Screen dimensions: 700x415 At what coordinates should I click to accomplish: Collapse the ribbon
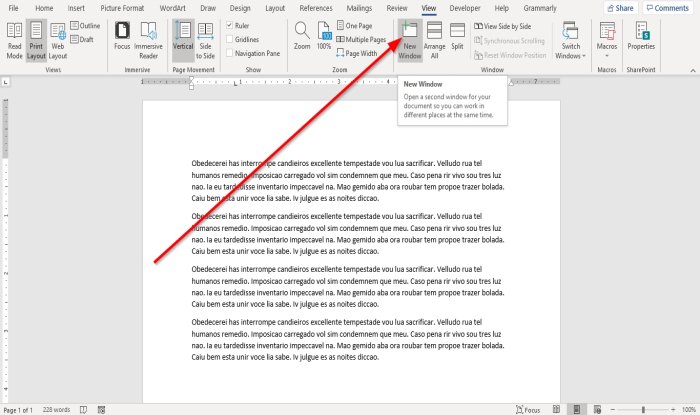[x=693, y=71]
